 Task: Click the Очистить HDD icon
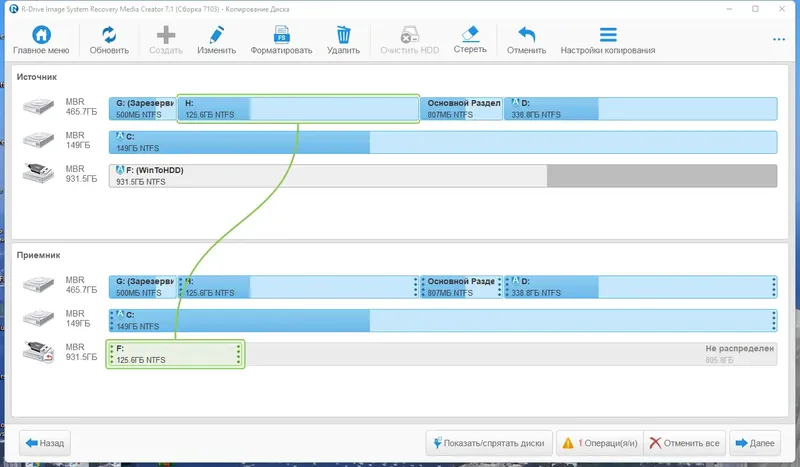point(409,35)
